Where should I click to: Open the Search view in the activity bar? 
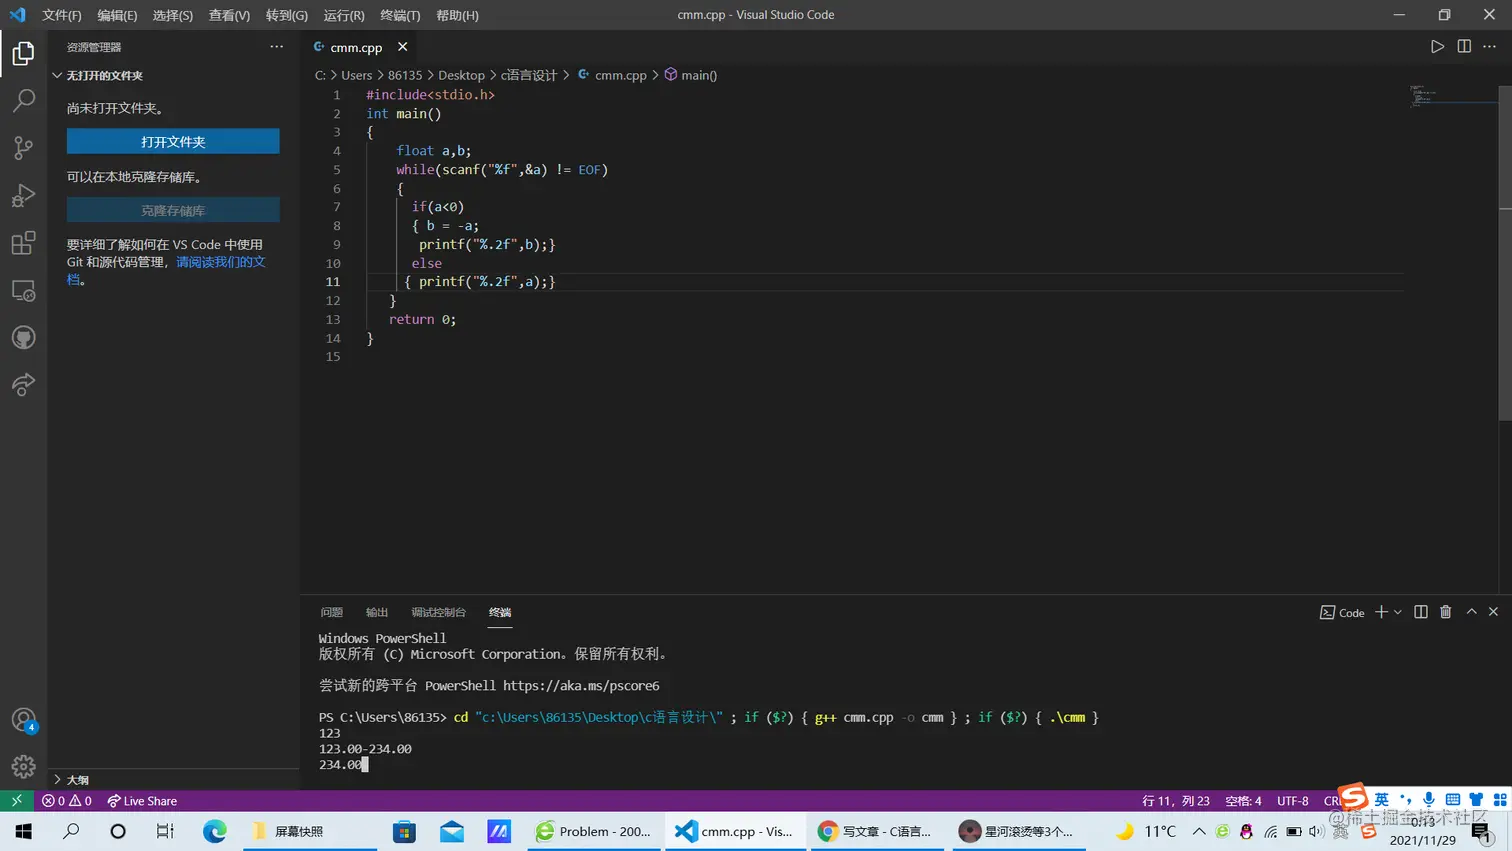[x=23, y=100]
